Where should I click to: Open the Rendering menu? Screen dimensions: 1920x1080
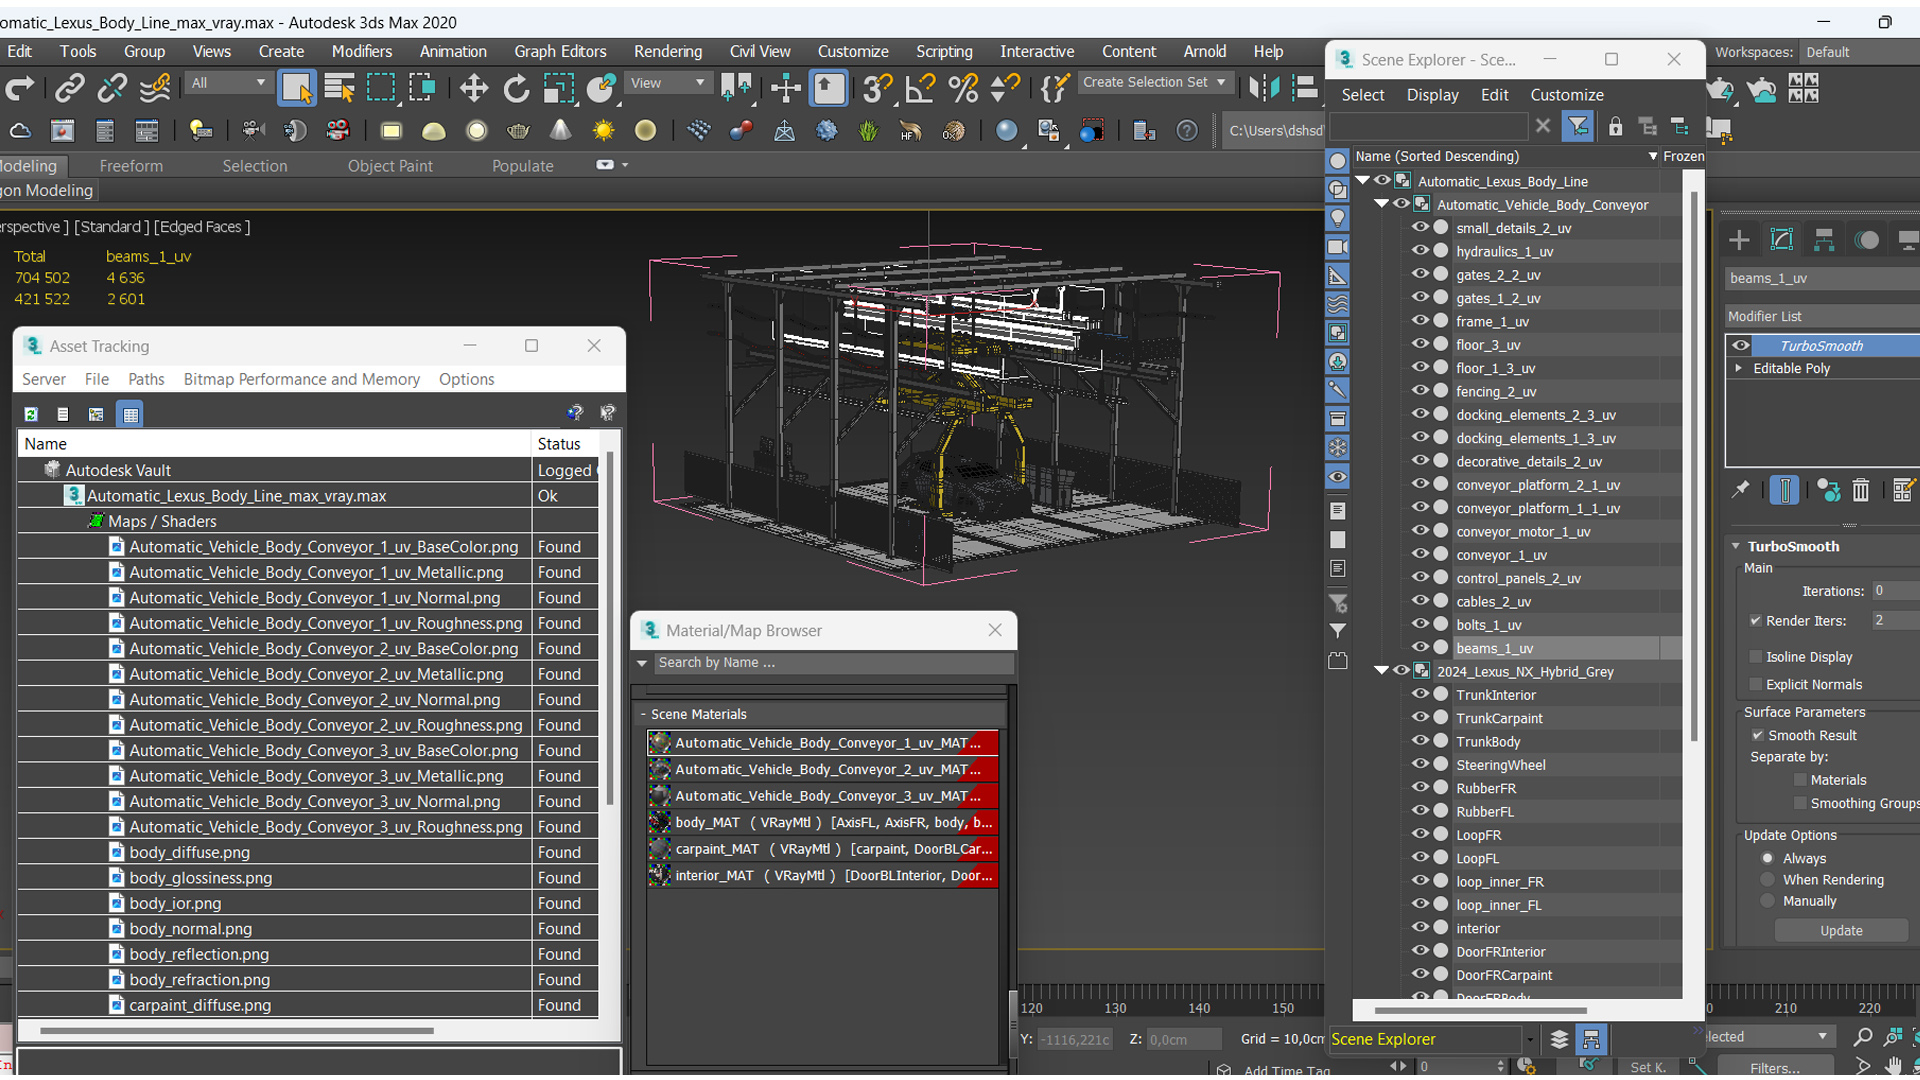[667, 51]
